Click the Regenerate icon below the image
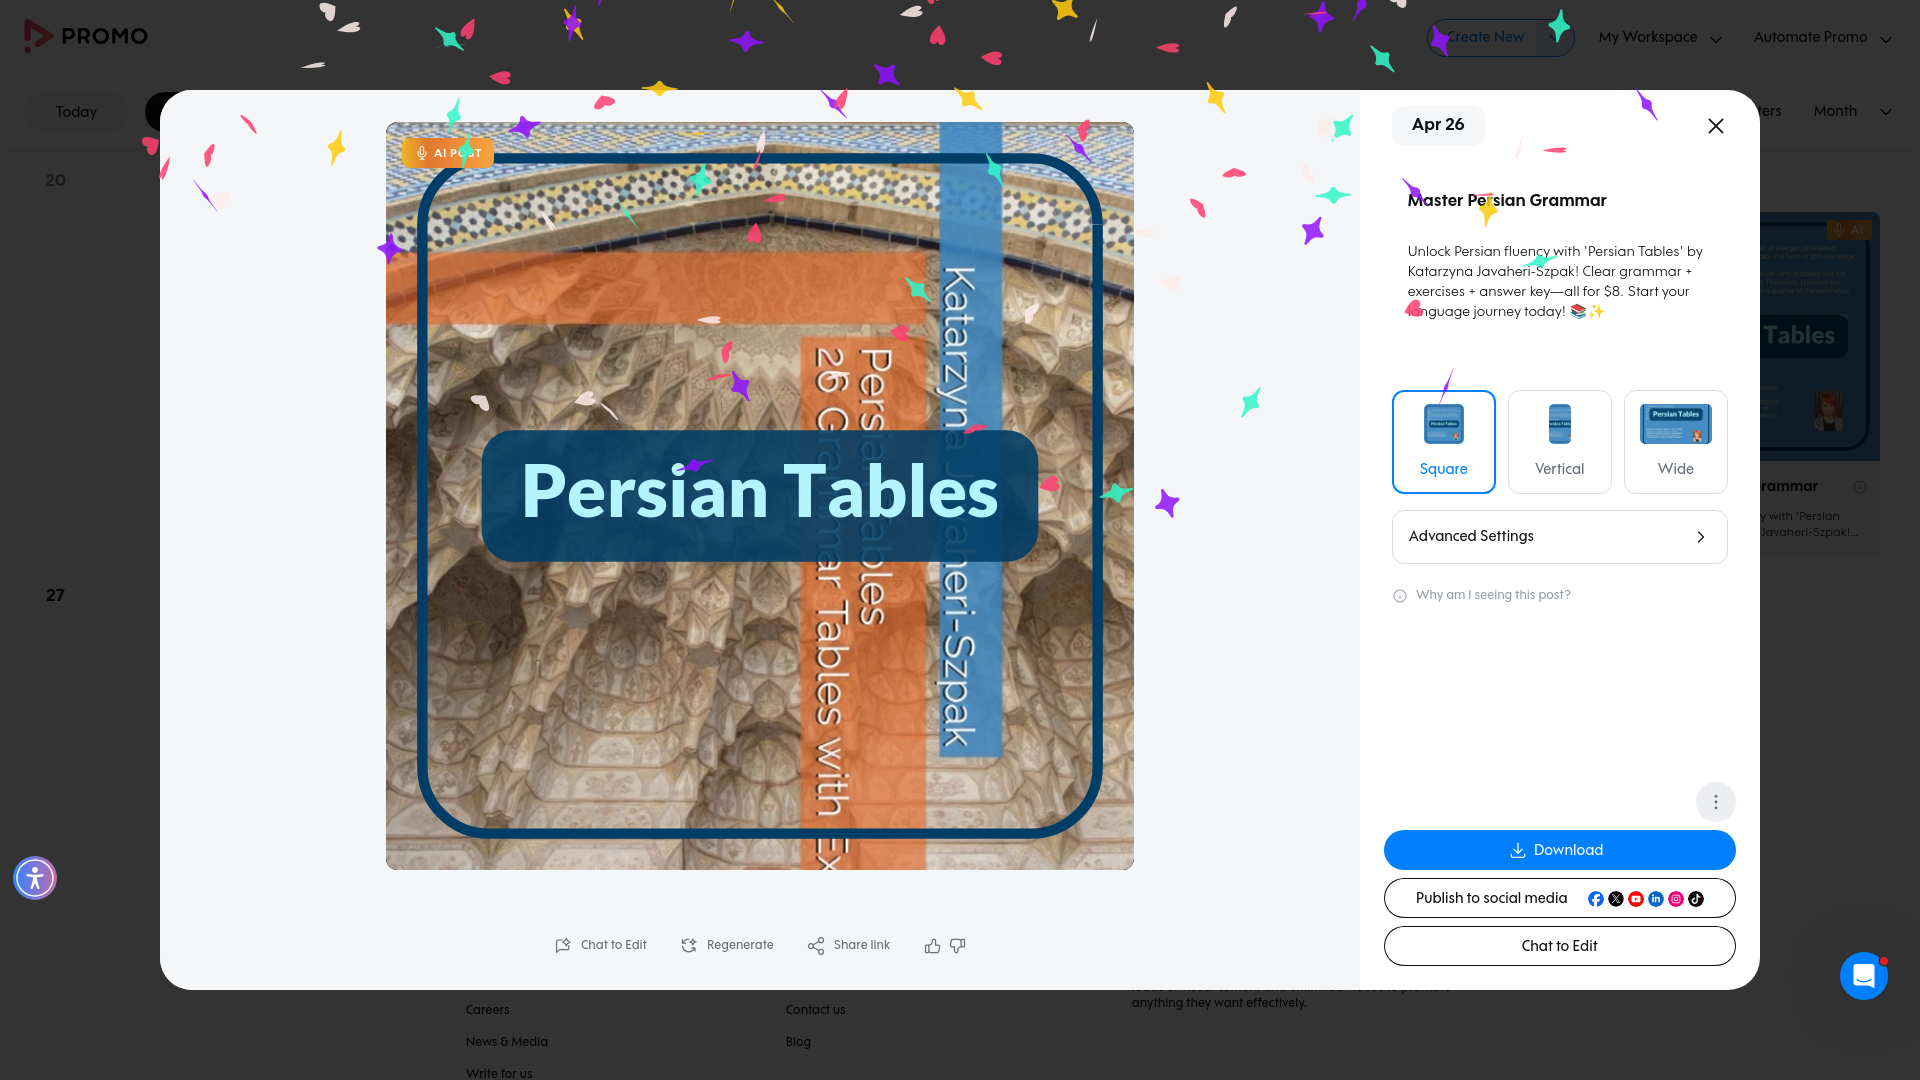Screen dimensions: 1920x1080 coord(689,946)
